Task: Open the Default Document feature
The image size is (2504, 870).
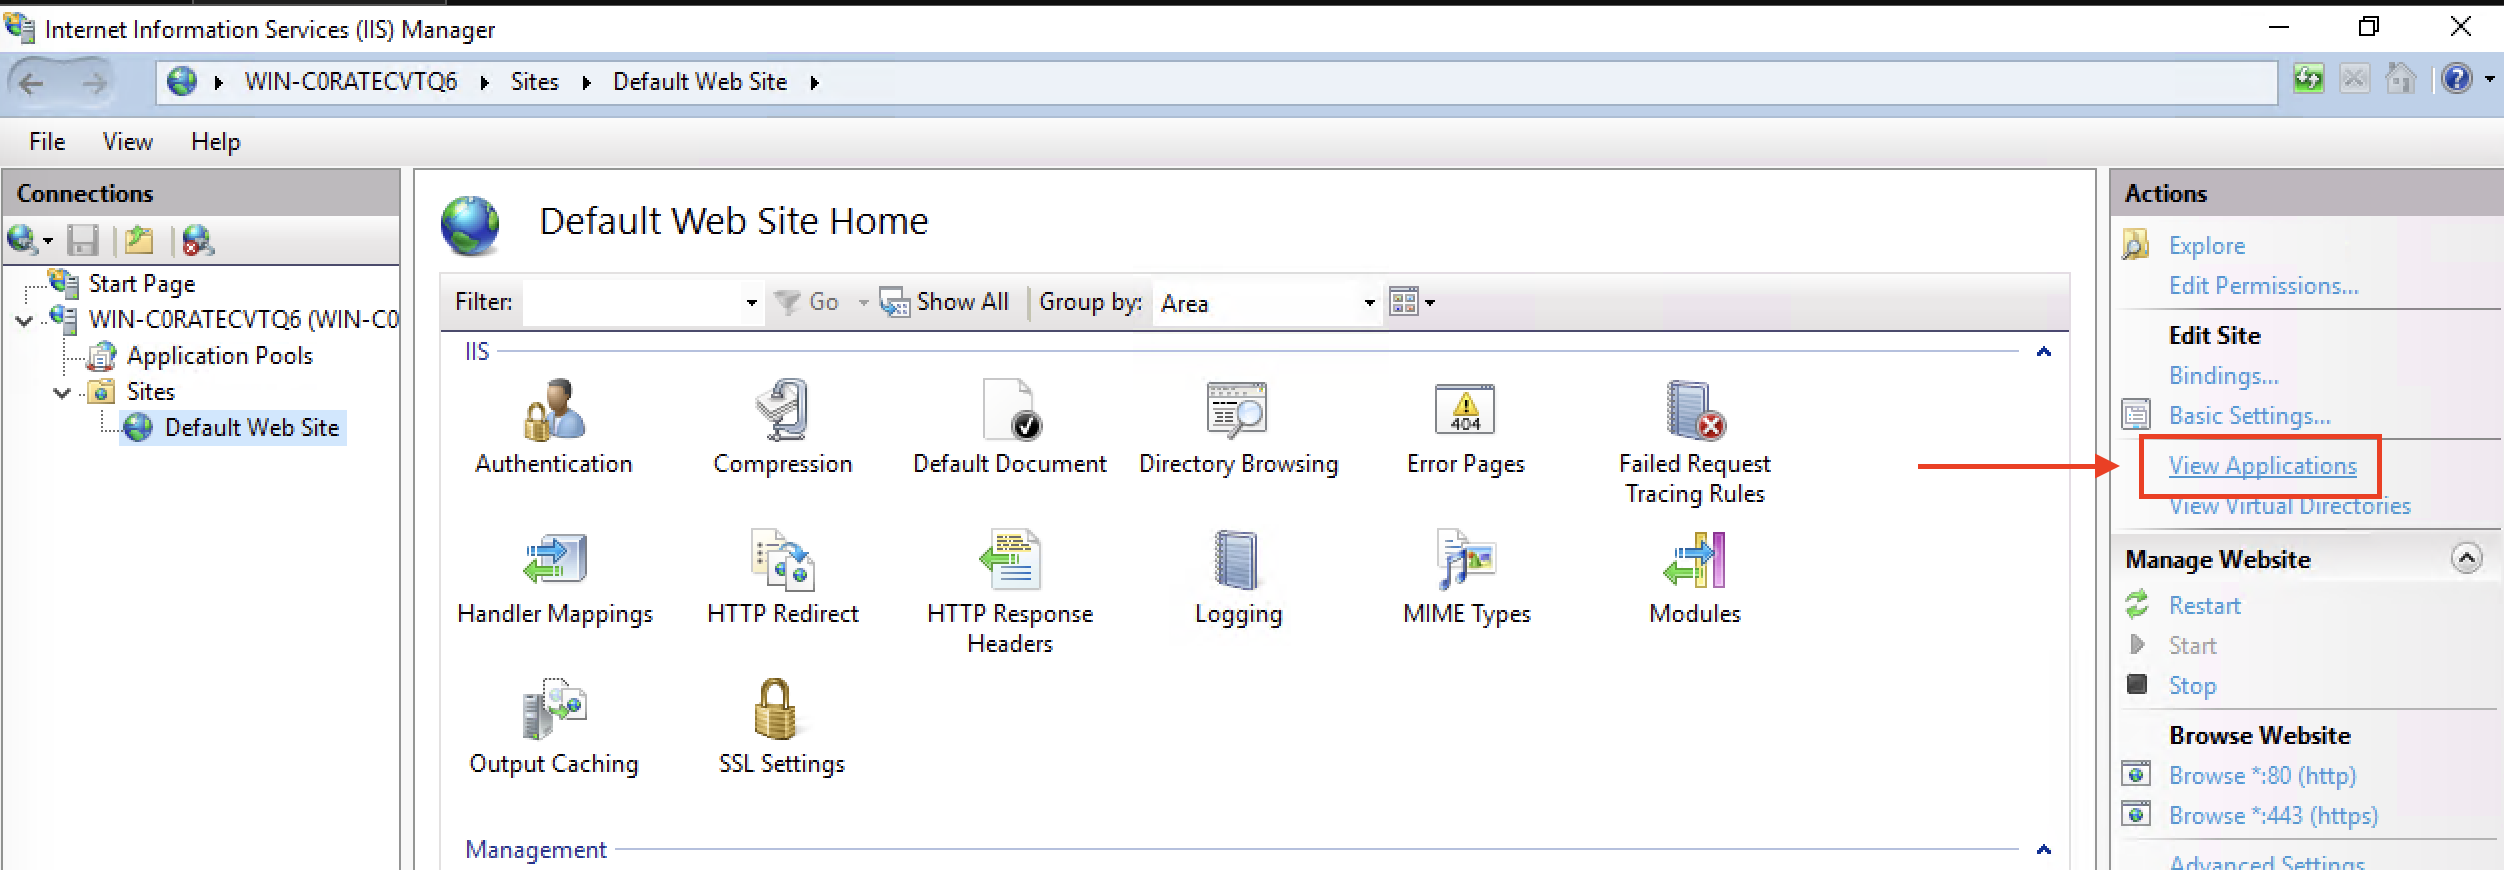Action: 1010,428
